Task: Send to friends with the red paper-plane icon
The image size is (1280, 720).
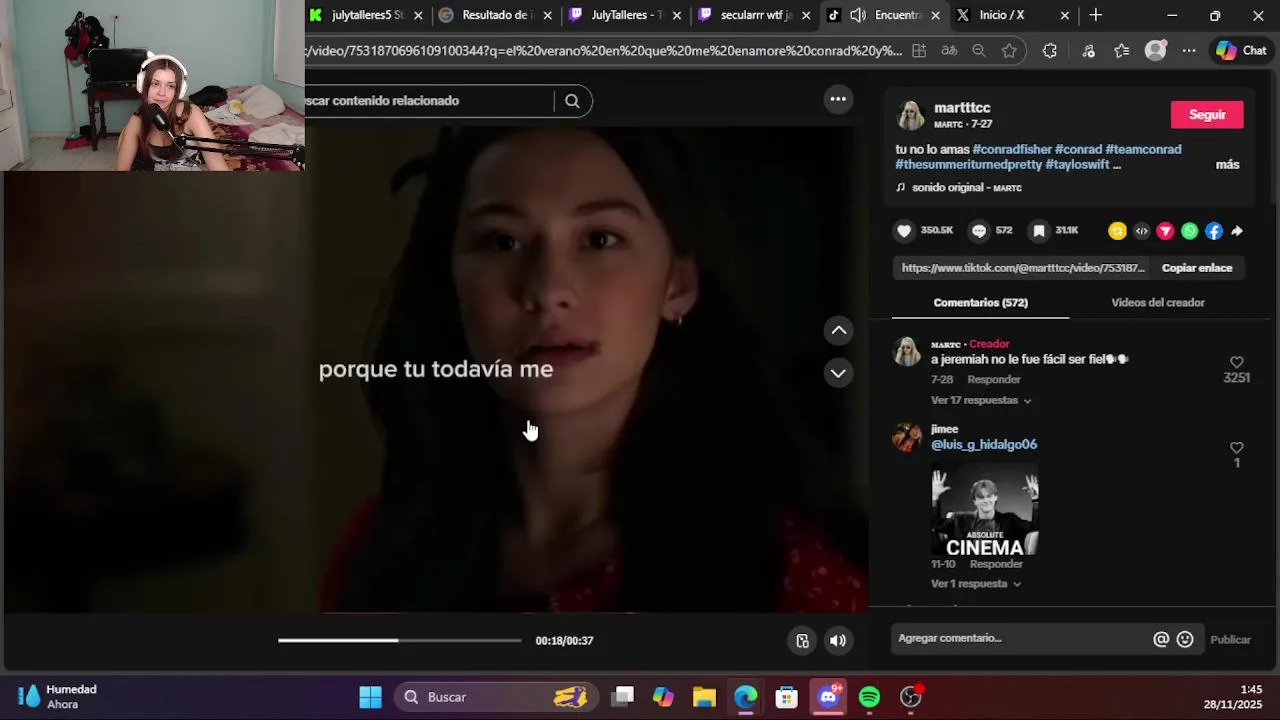Action: pos(1165,231)
